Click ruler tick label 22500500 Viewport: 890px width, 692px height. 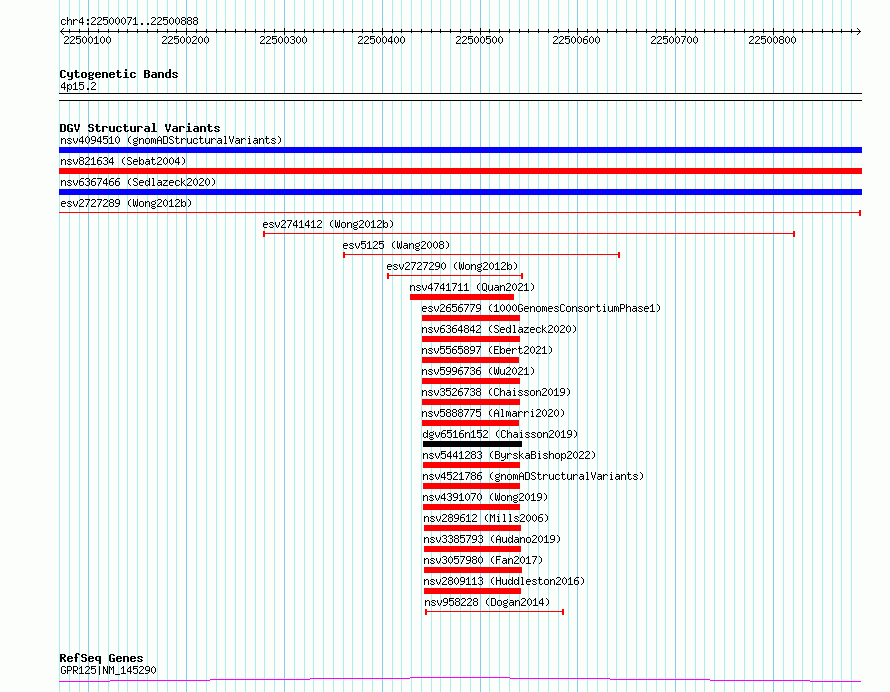point(479,40)
